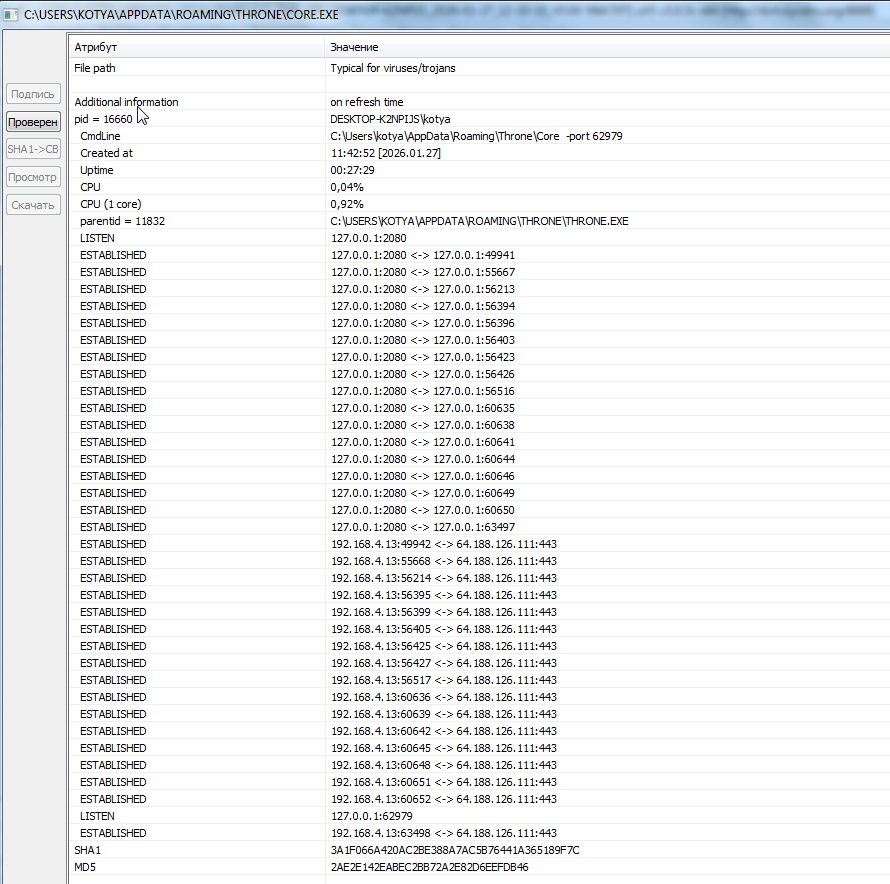The image size is (890, 884).
Task: Select the Additional information row
Action: (479, 102)
